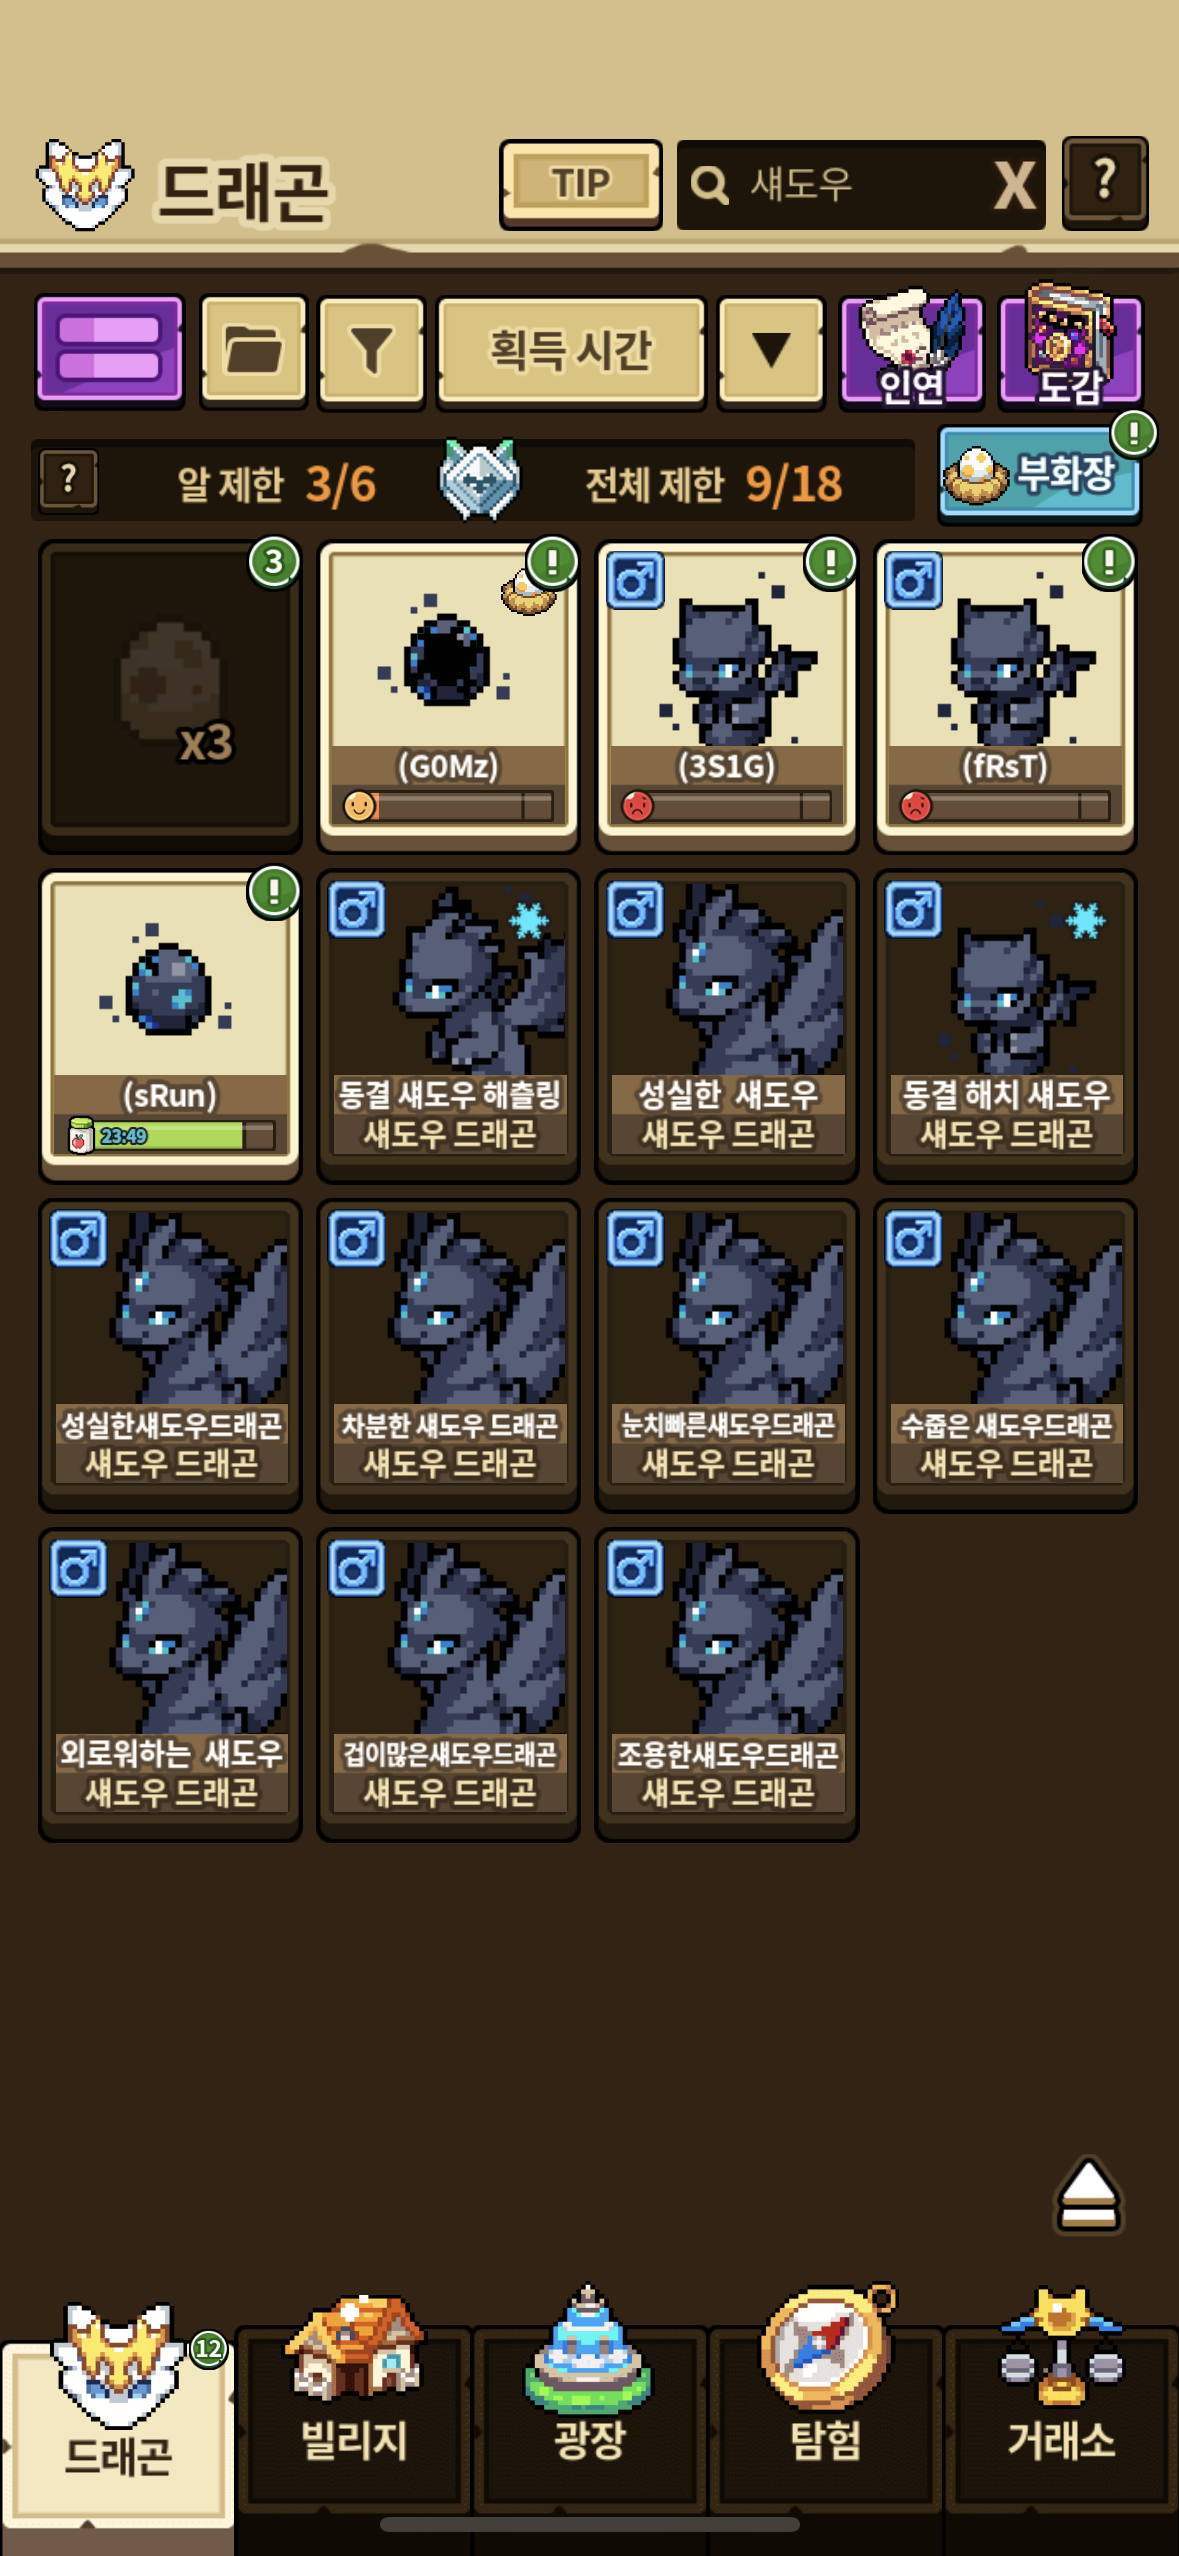Open the 인연 scroll icon
This screenshot has width=1179, height=2556.
pyautogui.click(x=911, y=350)
